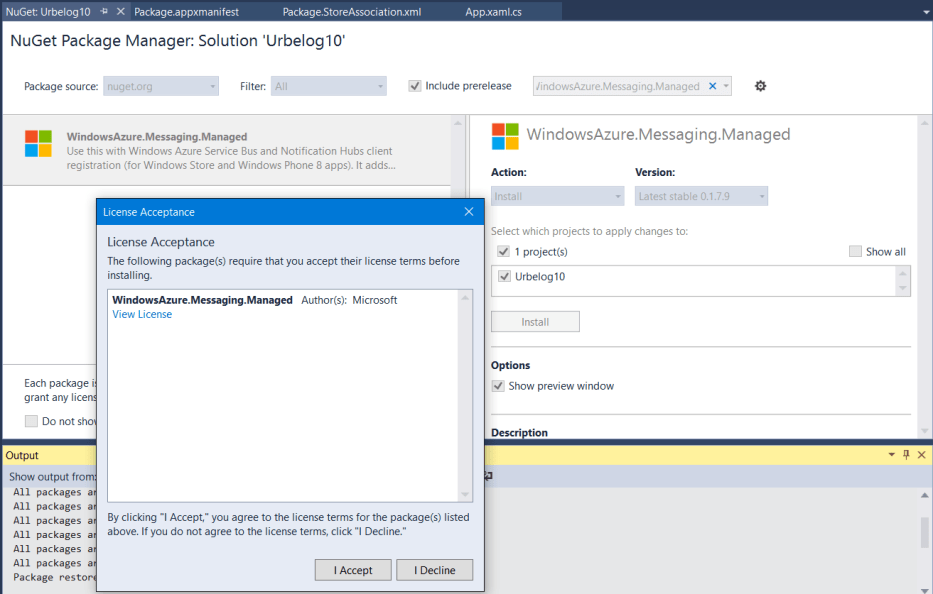933x594 pixels.
Task: Clear the WindowsAzure.Messaging.Managed search query
Action: click(712, 86)
